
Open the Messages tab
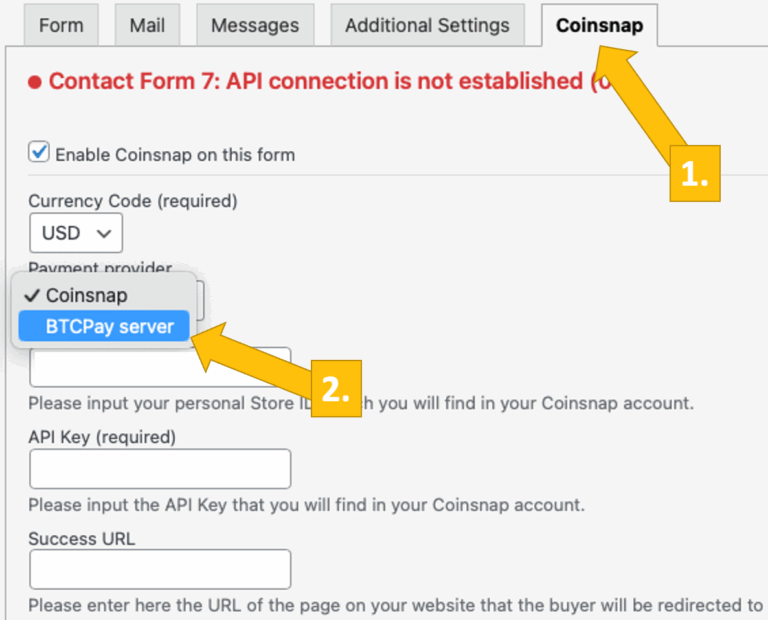coord(255,25)
